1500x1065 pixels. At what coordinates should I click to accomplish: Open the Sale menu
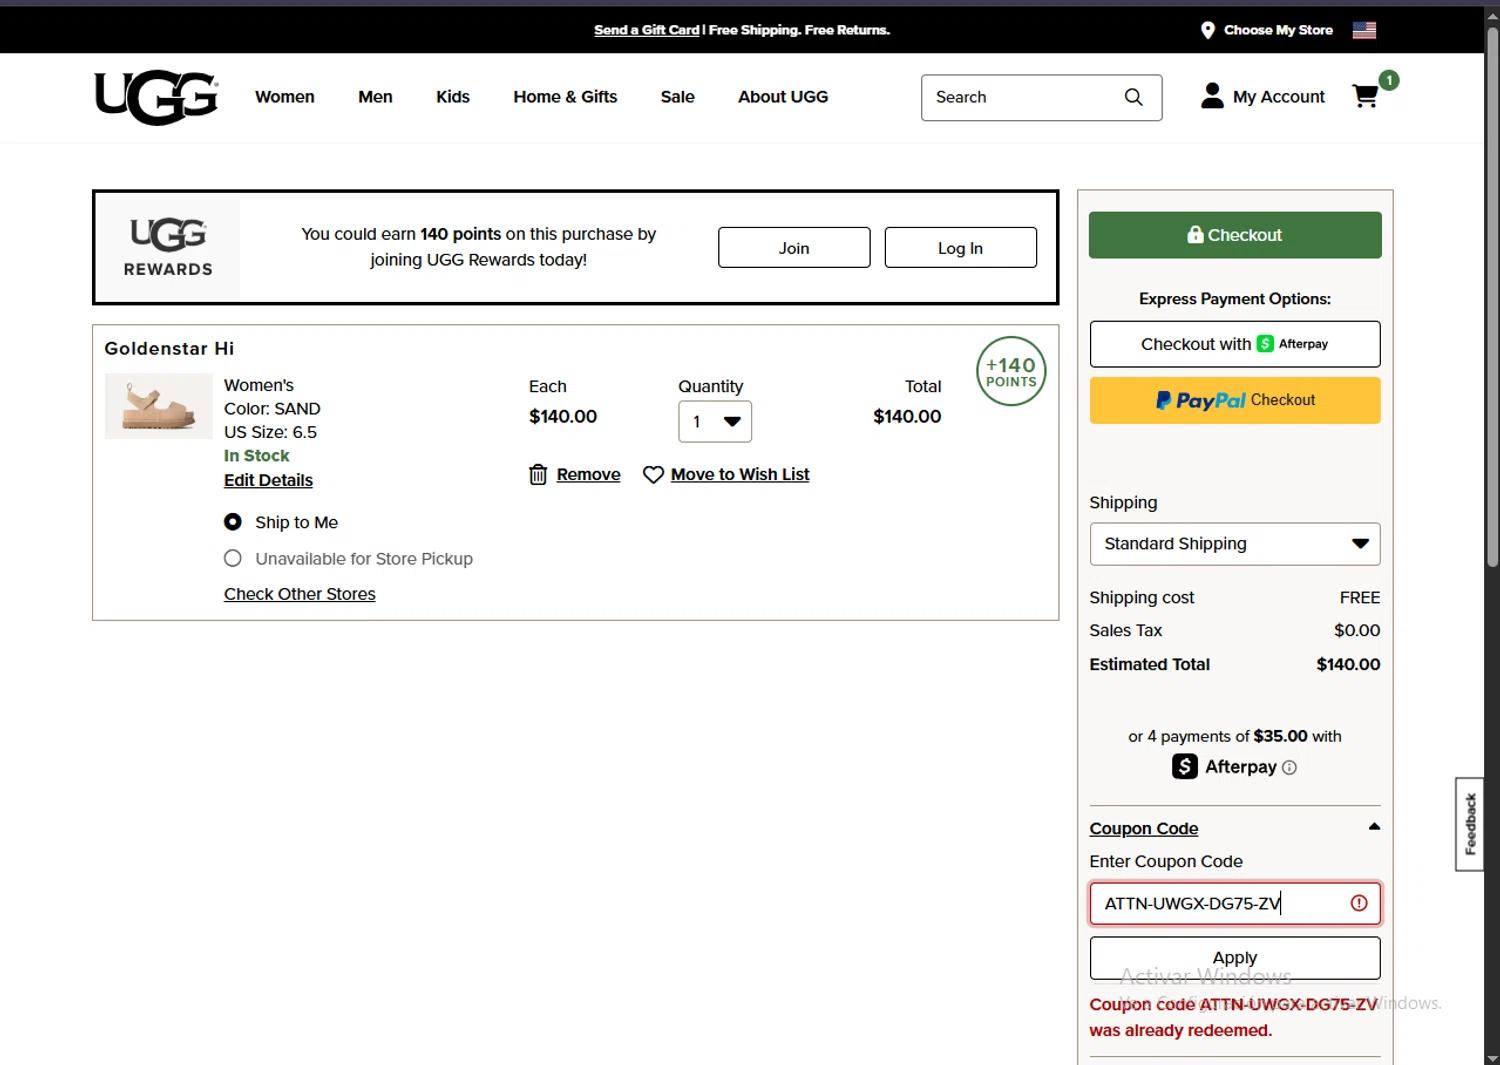677,97
